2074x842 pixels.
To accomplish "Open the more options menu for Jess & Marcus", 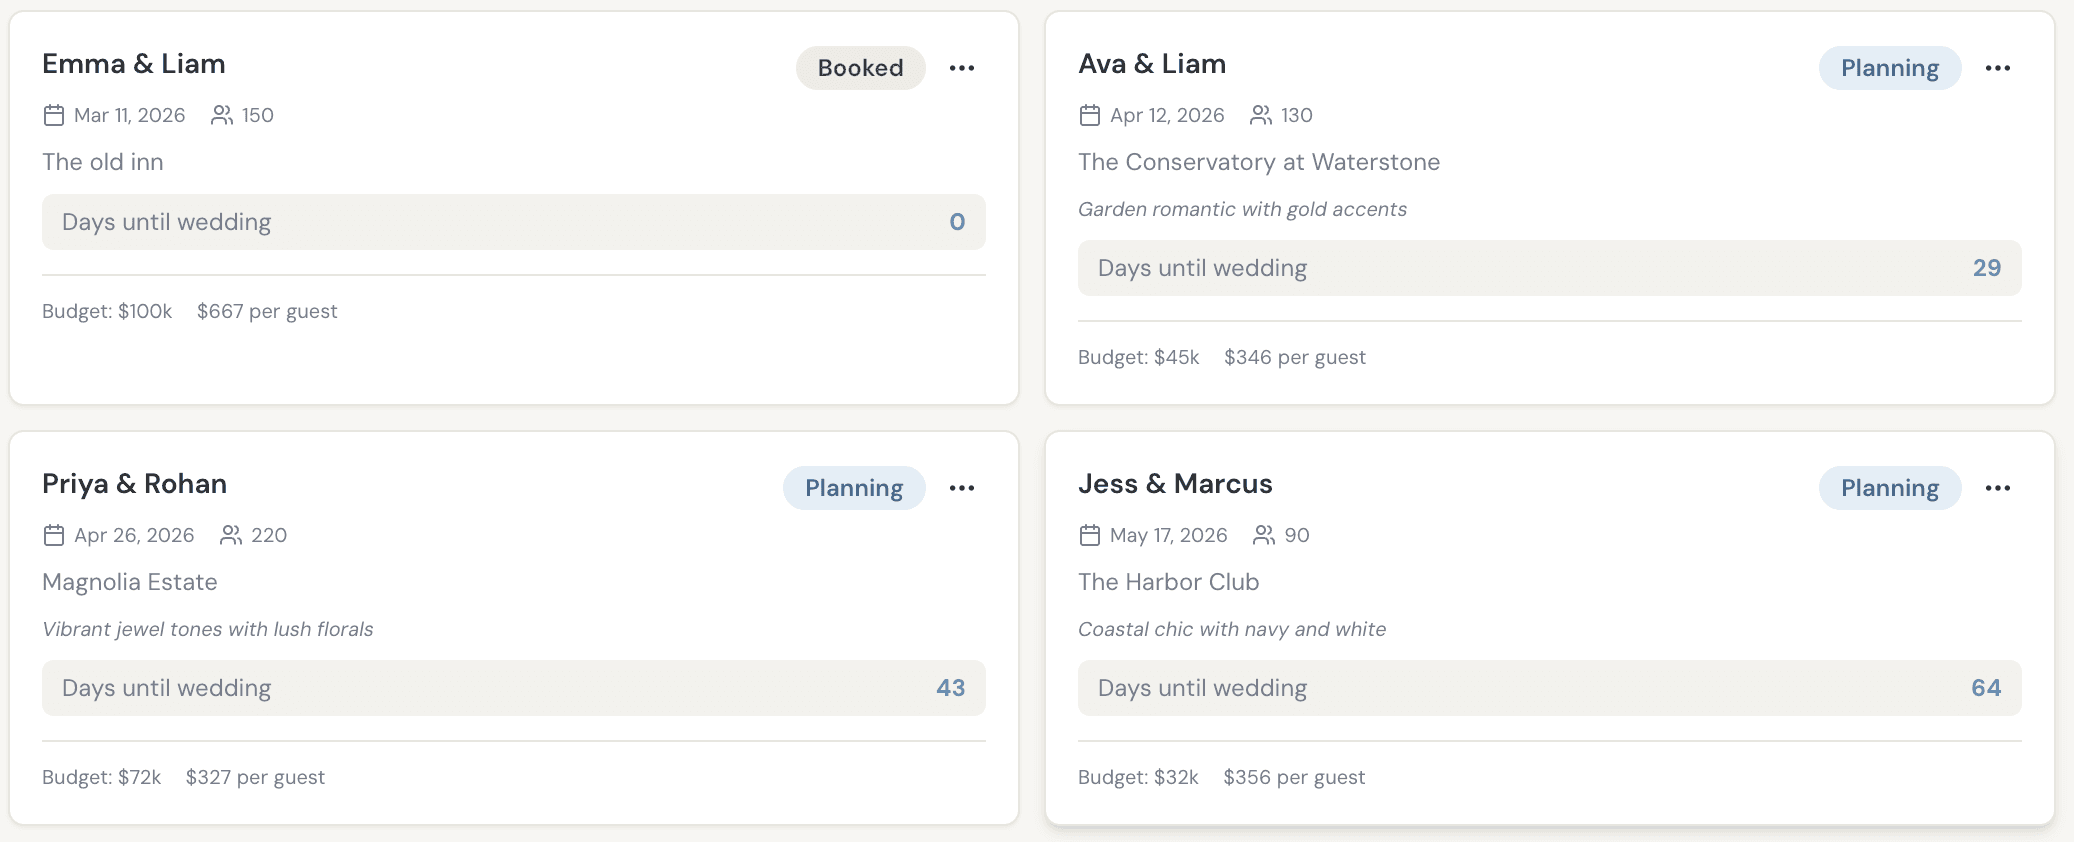I will click(x=1998, y=488).
